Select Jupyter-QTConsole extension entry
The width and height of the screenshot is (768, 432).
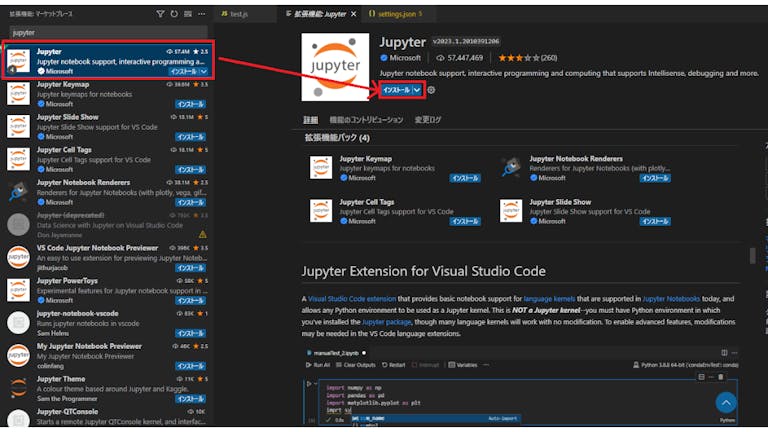point(108,416)
